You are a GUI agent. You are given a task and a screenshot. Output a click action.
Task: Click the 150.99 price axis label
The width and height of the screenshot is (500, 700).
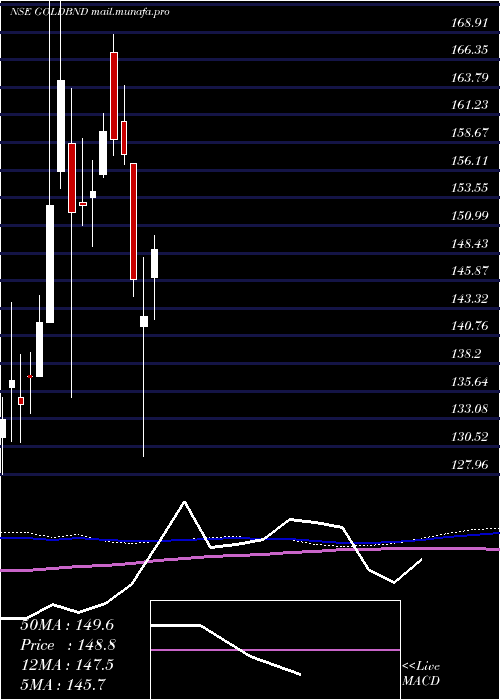pyautogui.click(x=469, y=216)
